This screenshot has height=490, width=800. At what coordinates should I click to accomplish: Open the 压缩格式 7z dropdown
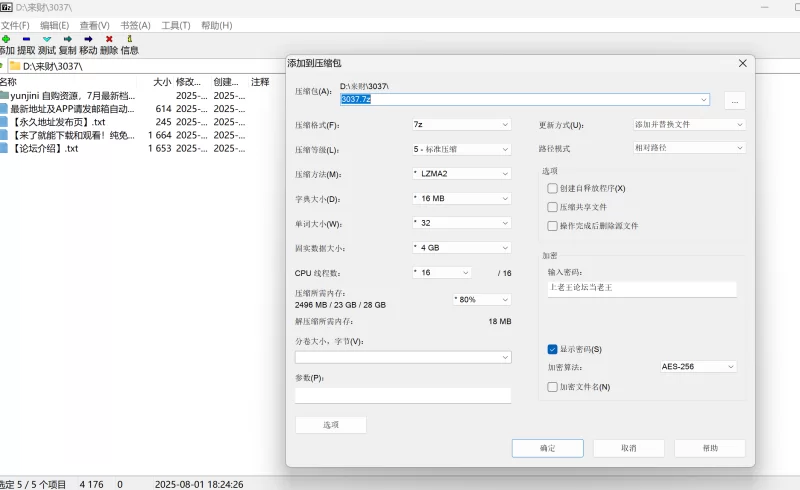coord(461,125)
